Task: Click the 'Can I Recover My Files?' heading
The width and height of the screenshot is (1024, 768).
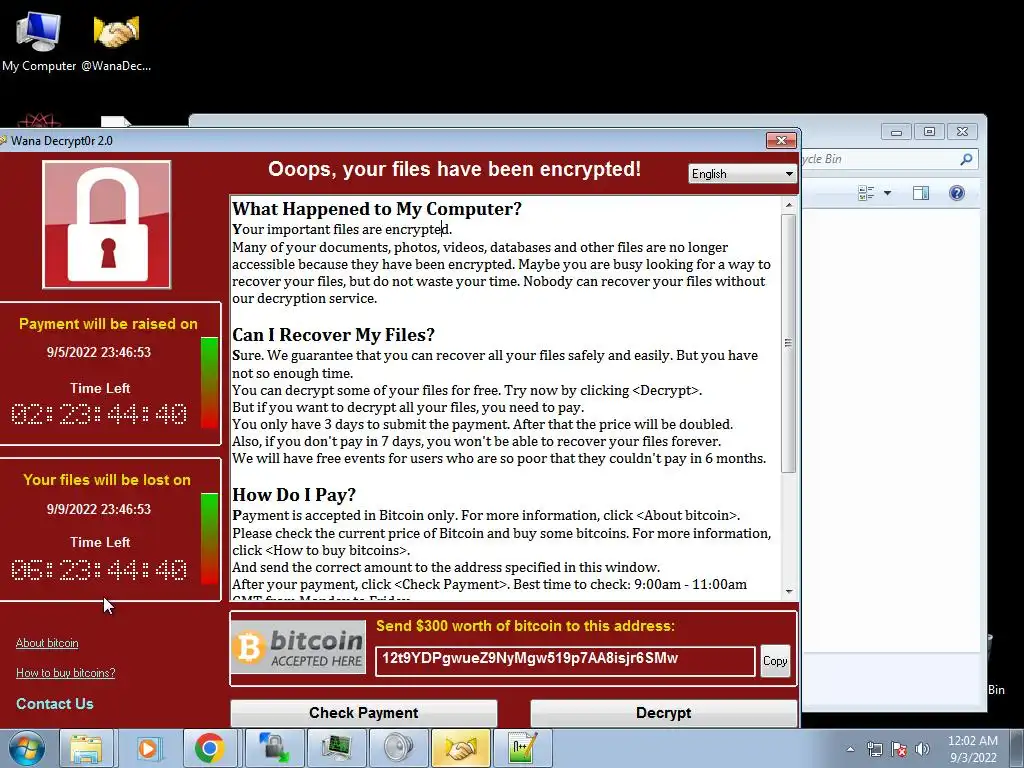Action: pos(333,335)
